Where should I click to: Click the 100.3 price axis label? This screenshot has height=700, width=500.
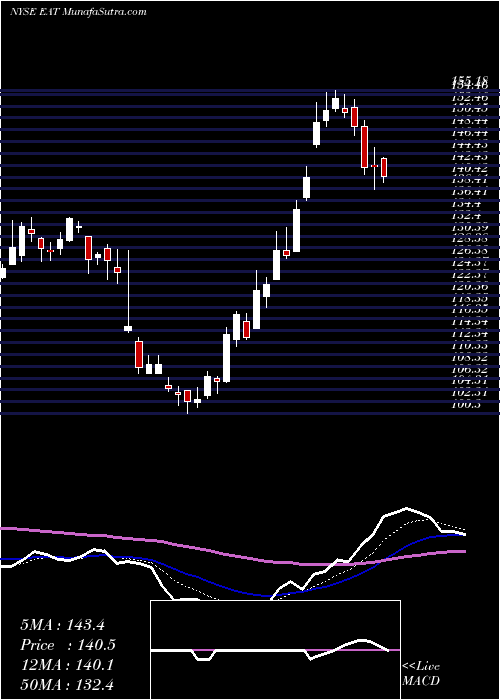pyautogui.click(x=466, y=405)
